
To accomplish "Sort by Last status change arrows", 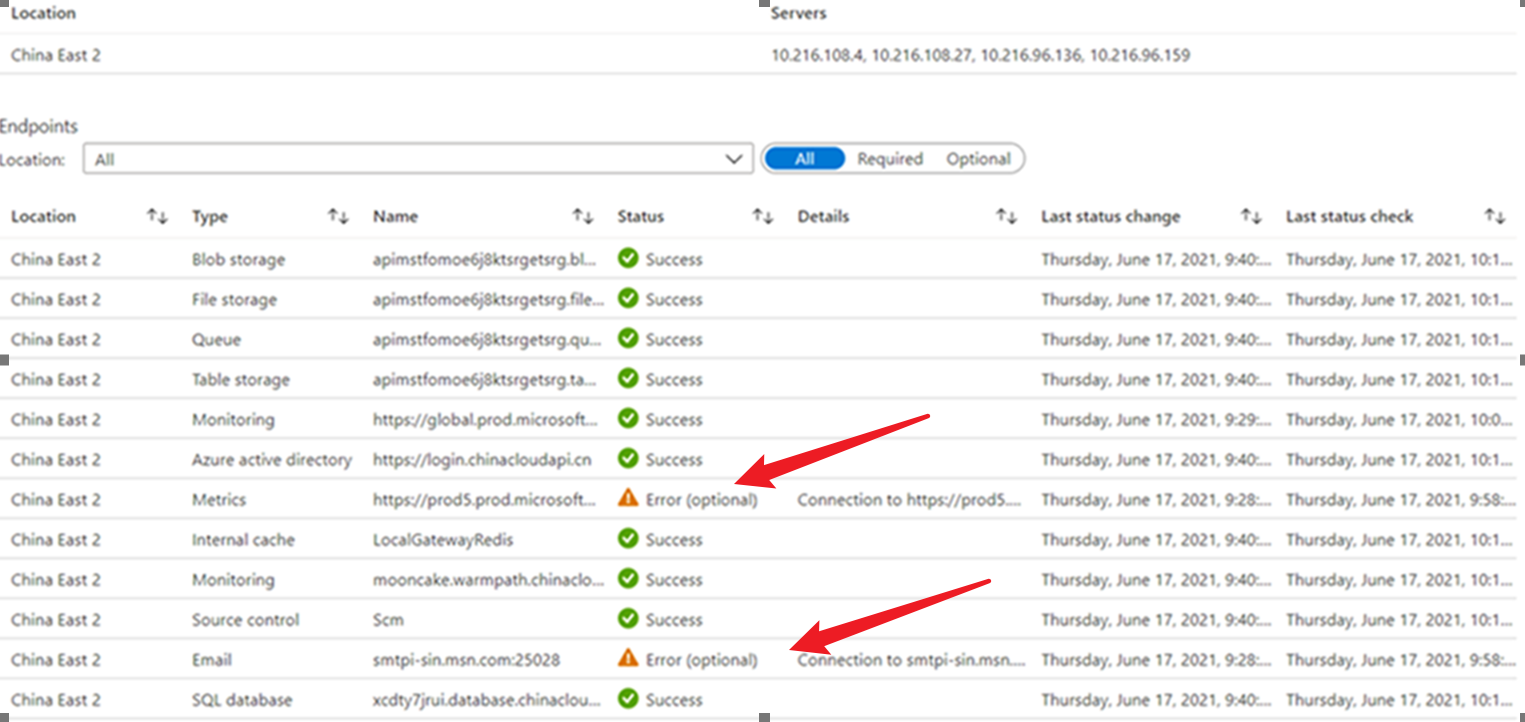I will point(1250,216).
